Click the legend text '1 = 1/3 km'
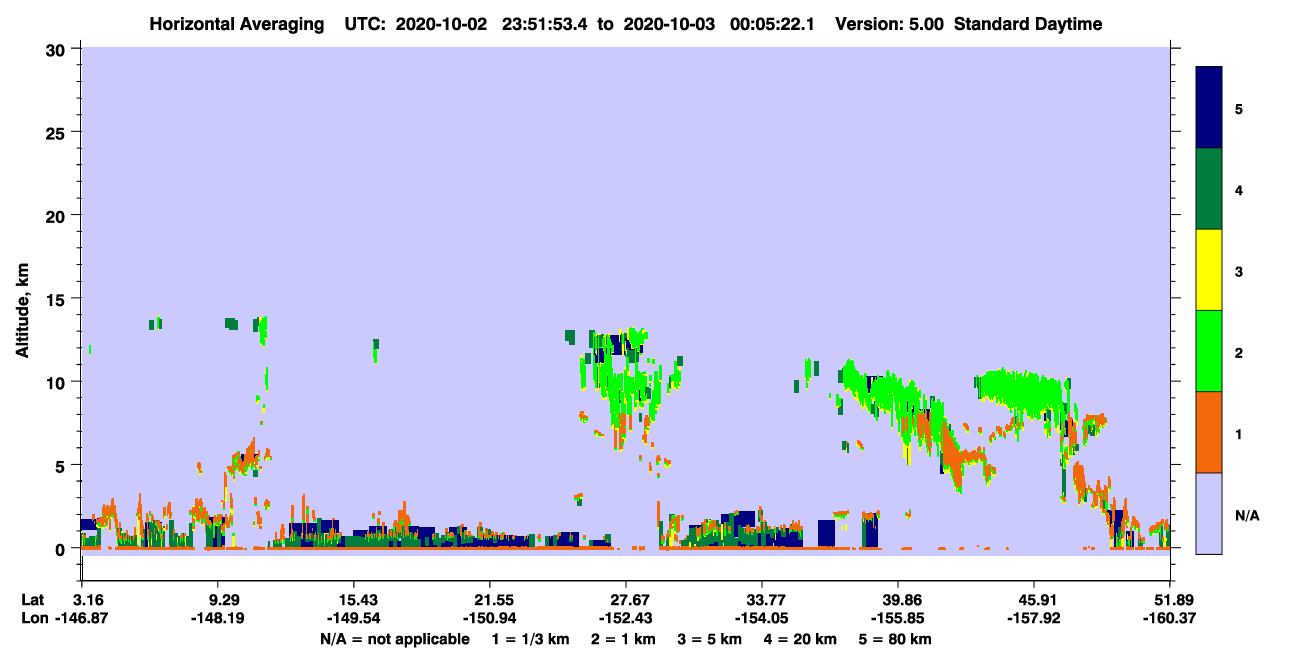The image size is (1300, 667). (531, 638)
